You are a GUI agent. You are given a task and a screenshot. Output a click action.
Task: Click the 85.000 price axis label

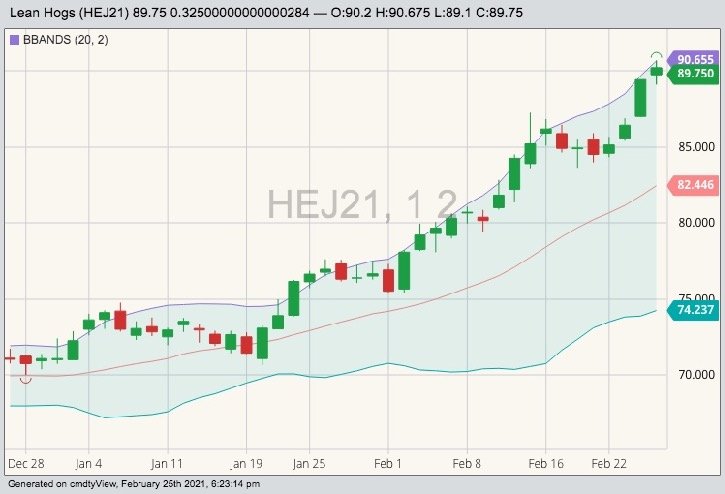pyautogui.click(x=696, y=147)
